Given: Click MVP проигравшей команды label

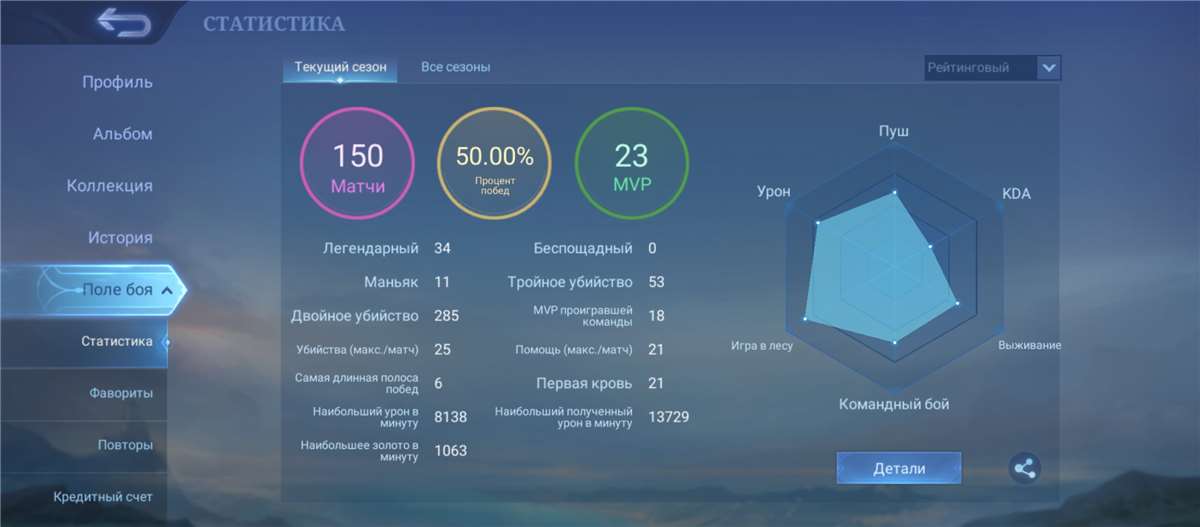Looking at the screenshot, I should pos(583,316).
